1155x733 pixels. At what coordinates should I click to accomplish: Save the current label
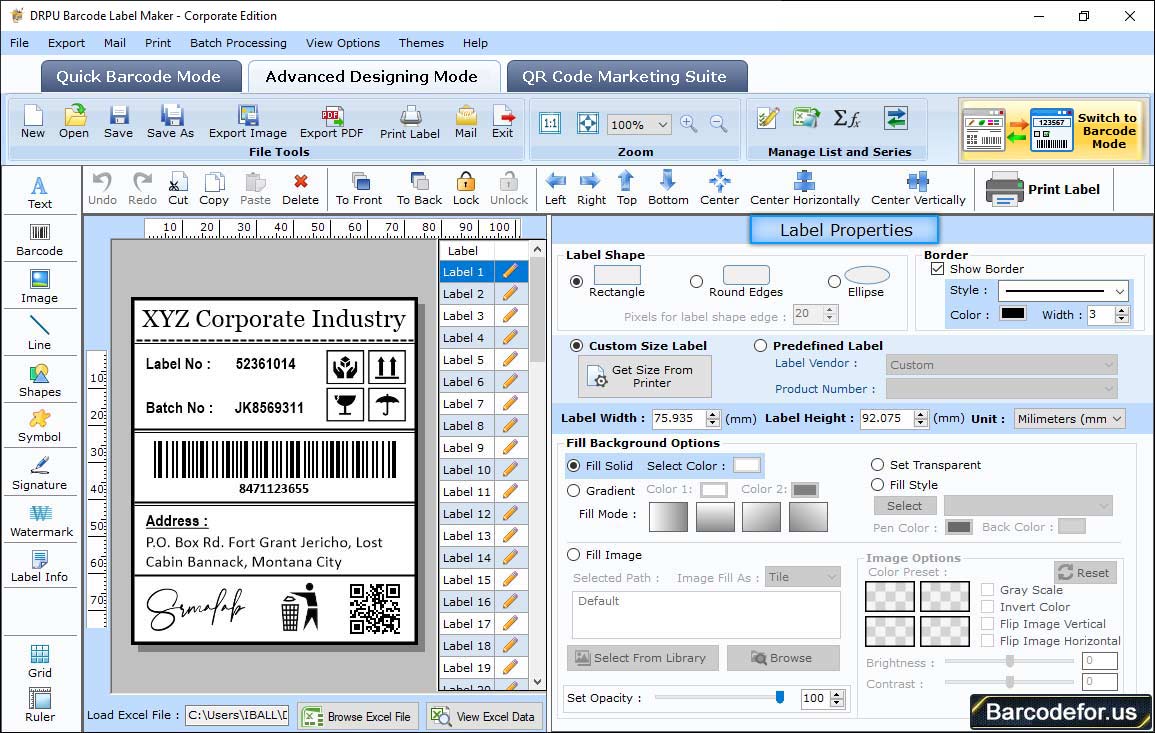pyautogui.click(x=118, y=122)
